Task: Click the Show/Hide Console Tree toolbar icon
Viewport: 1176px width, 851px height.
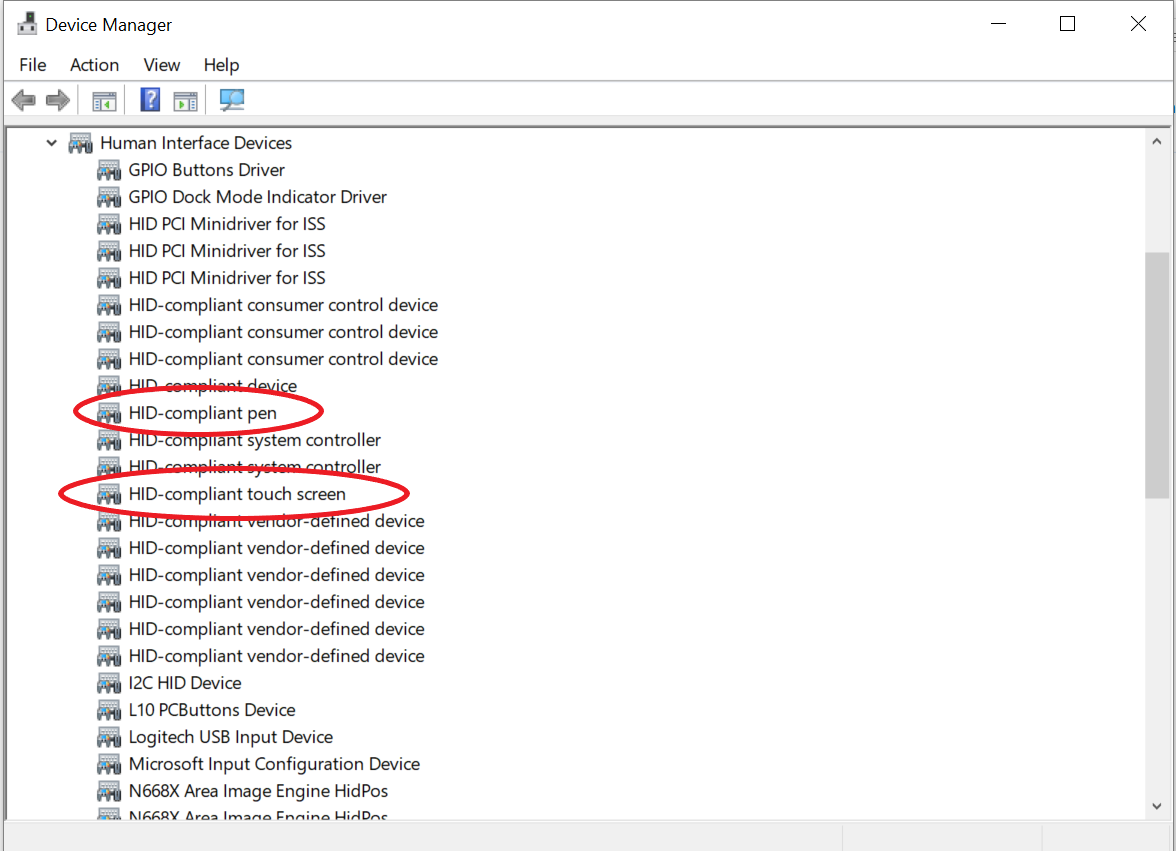Action: click(x=103, y=99)
